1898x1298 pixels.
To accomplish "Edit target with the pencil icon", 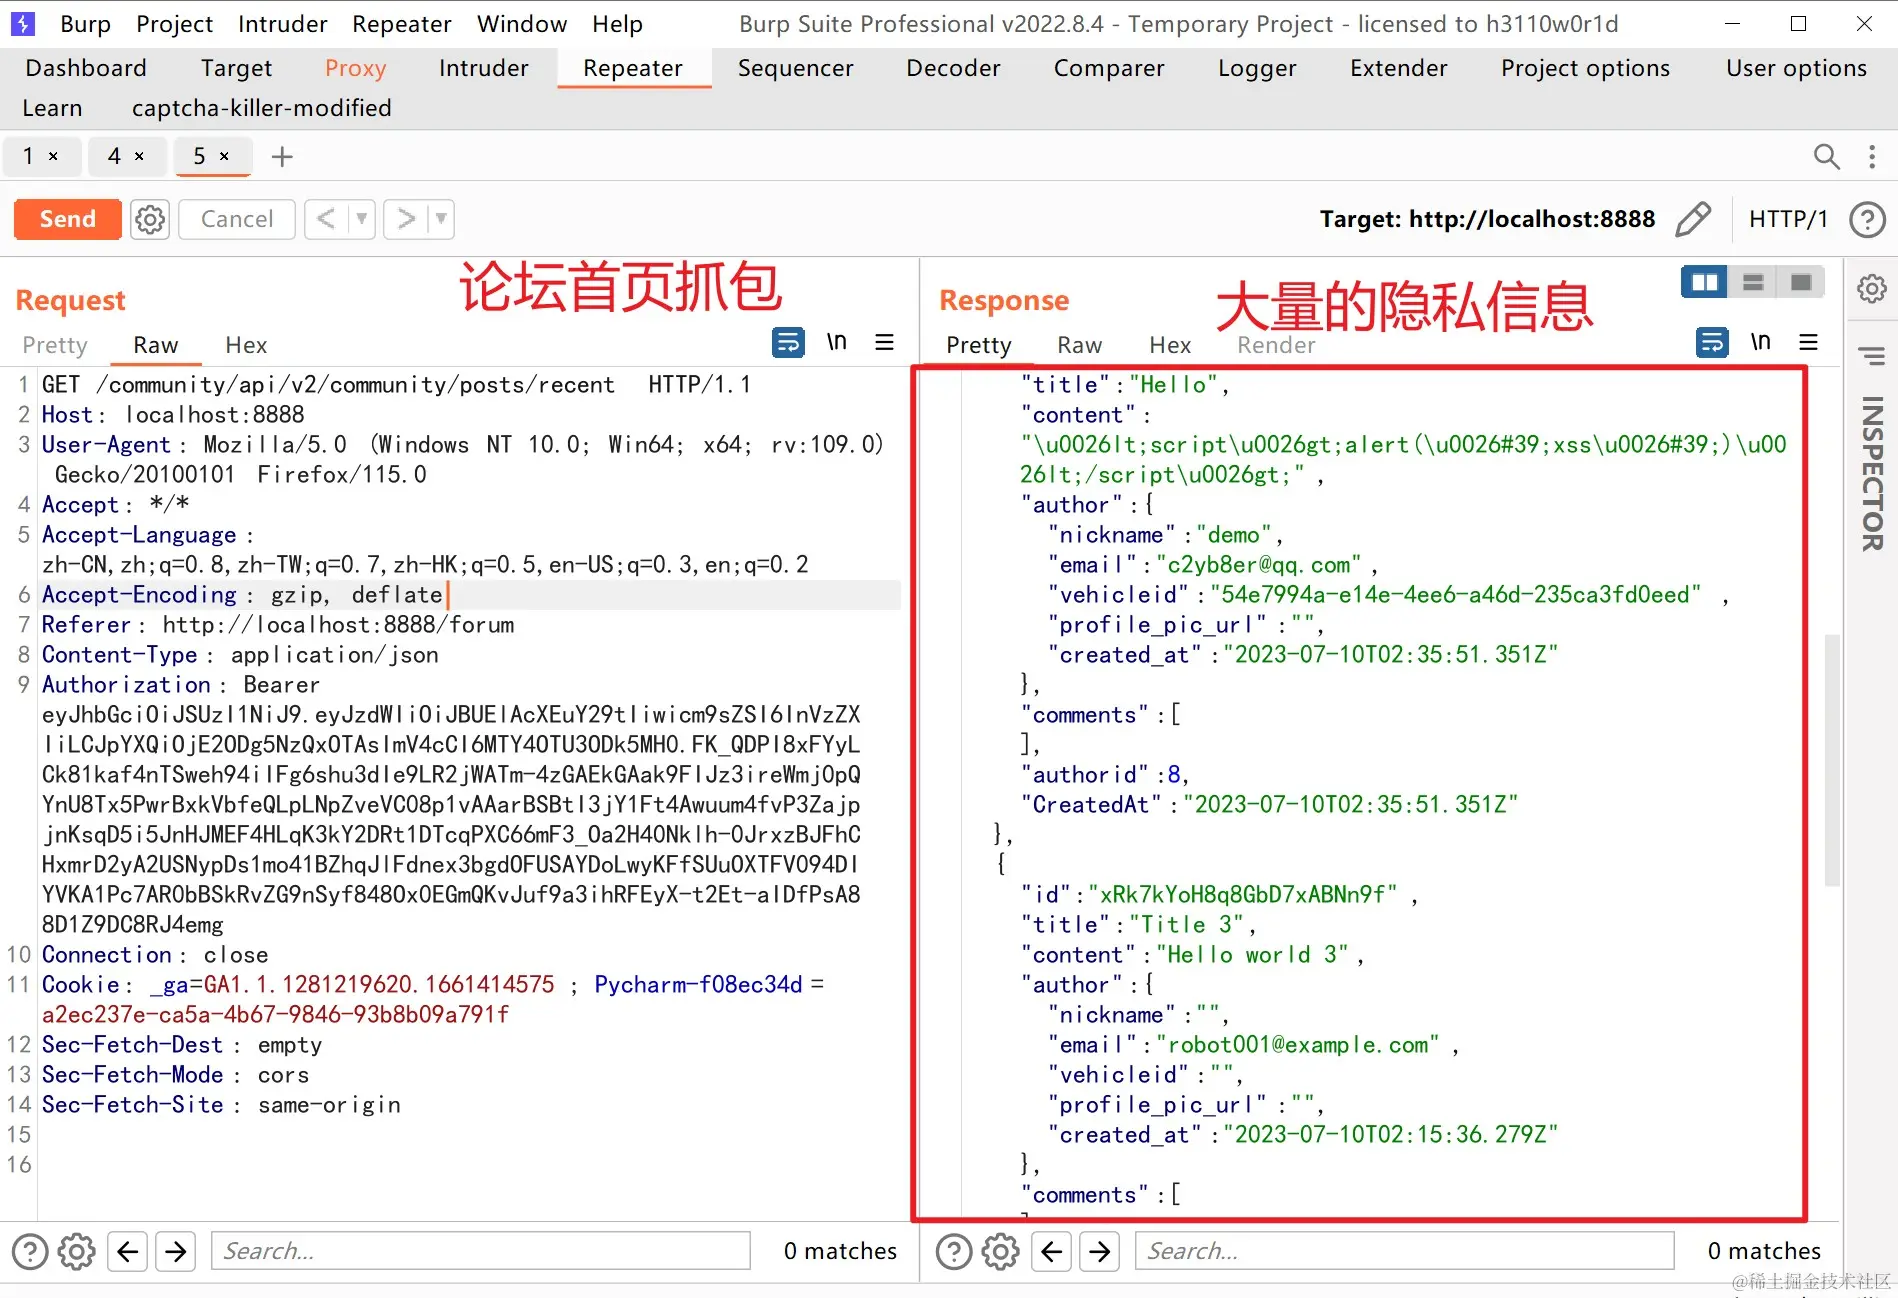I will pyautogui.click(x=1693, y=219).
